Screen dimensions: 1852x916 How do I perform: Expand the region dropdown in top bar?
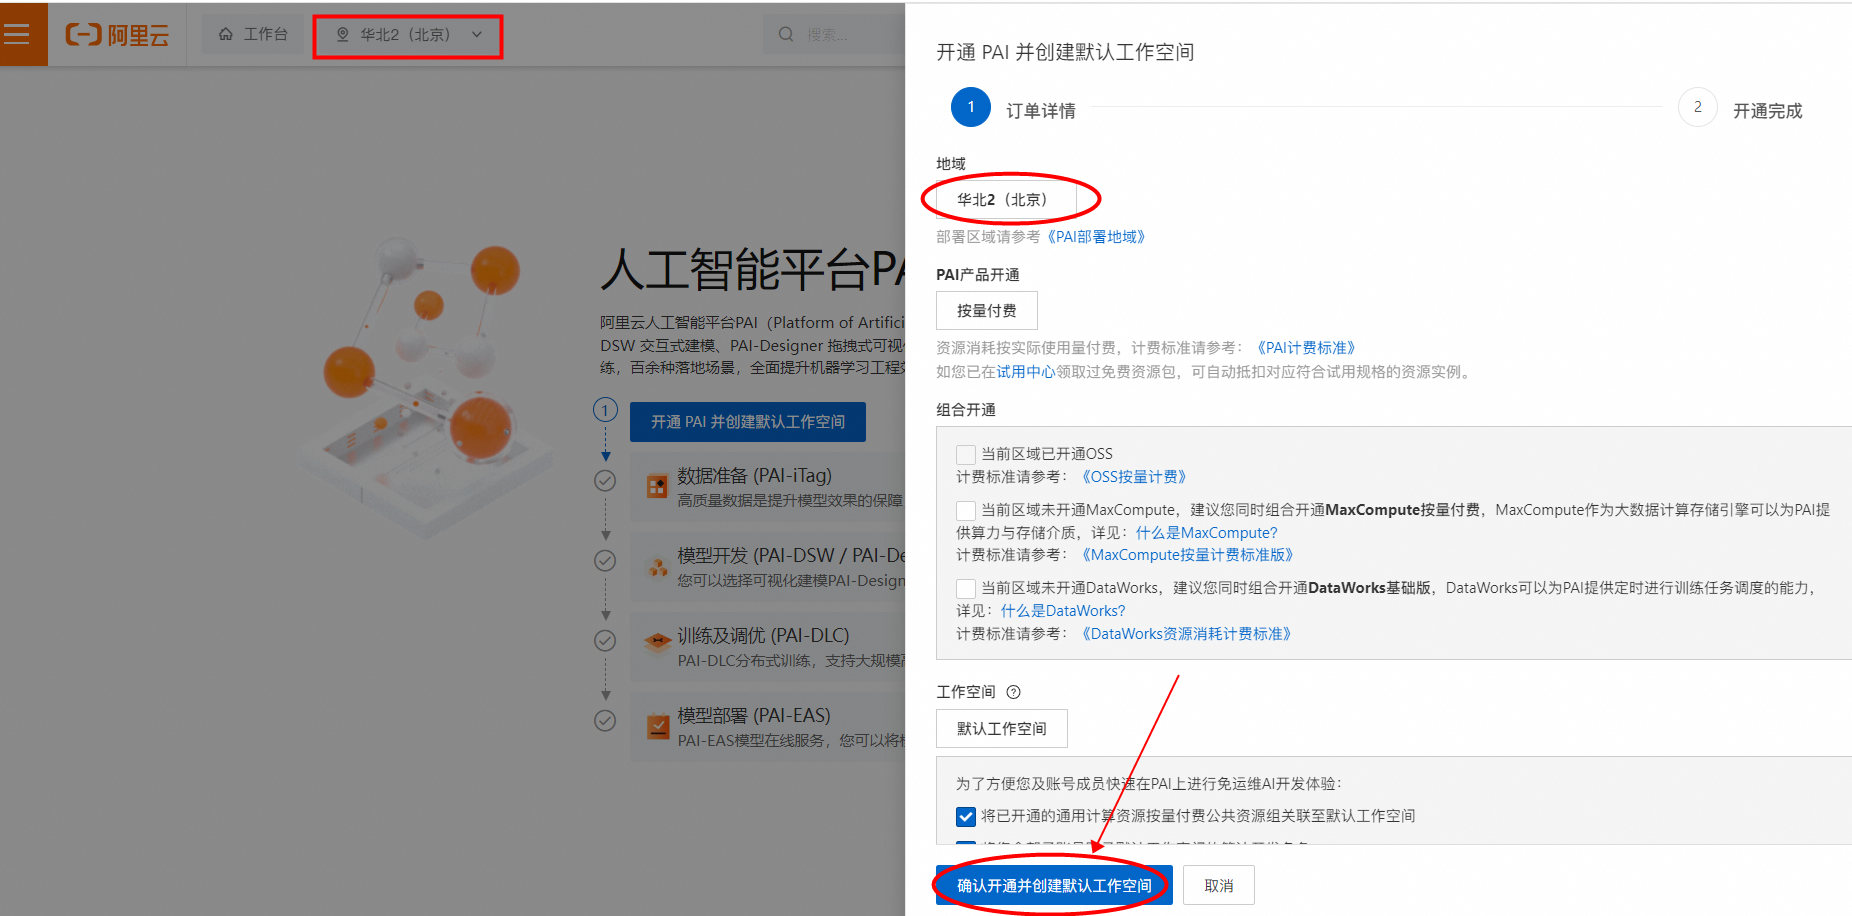click(x=477, y=35)
